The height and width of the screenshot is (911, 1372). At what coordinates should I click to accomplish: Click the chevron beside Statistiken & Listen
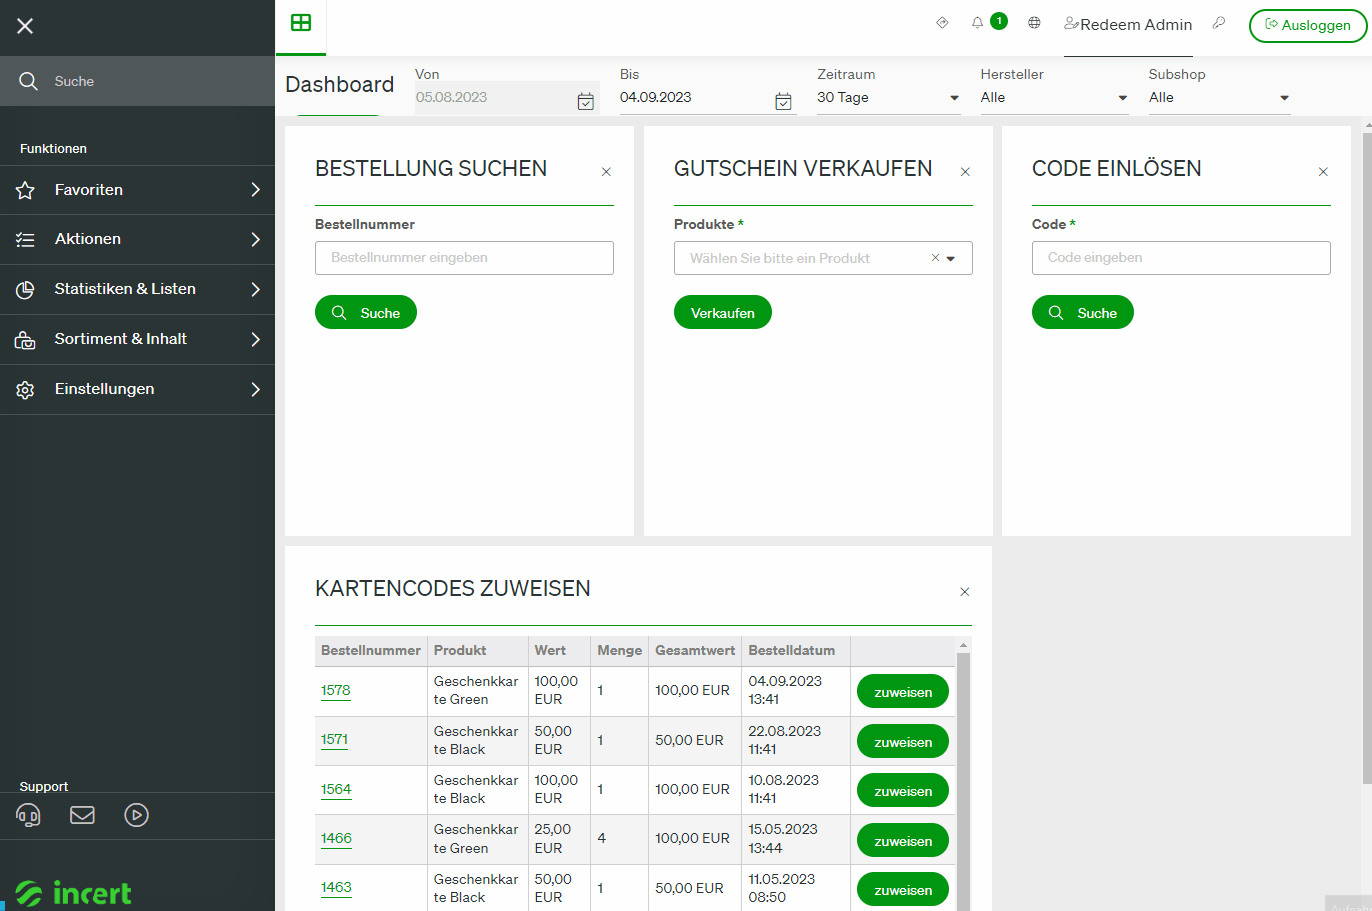(x=255, y=289)
